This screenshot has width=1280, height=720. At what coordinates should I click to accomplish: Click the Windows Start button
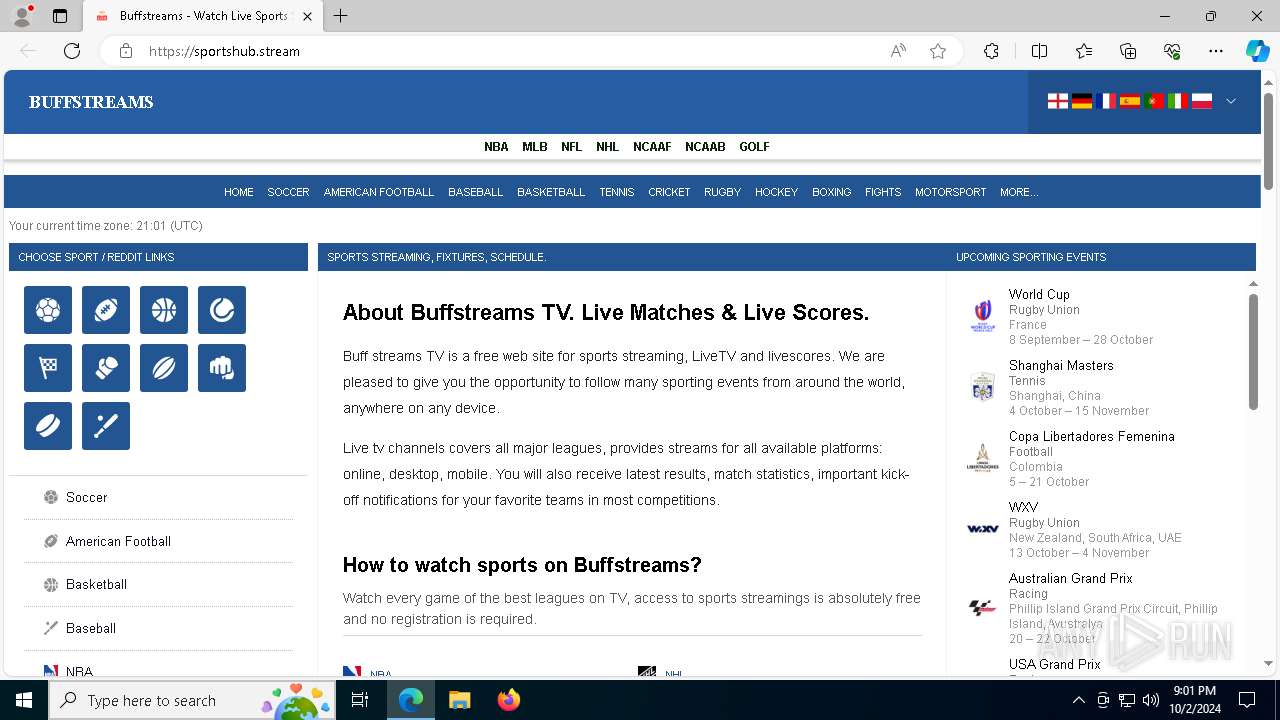coord(24,700)
